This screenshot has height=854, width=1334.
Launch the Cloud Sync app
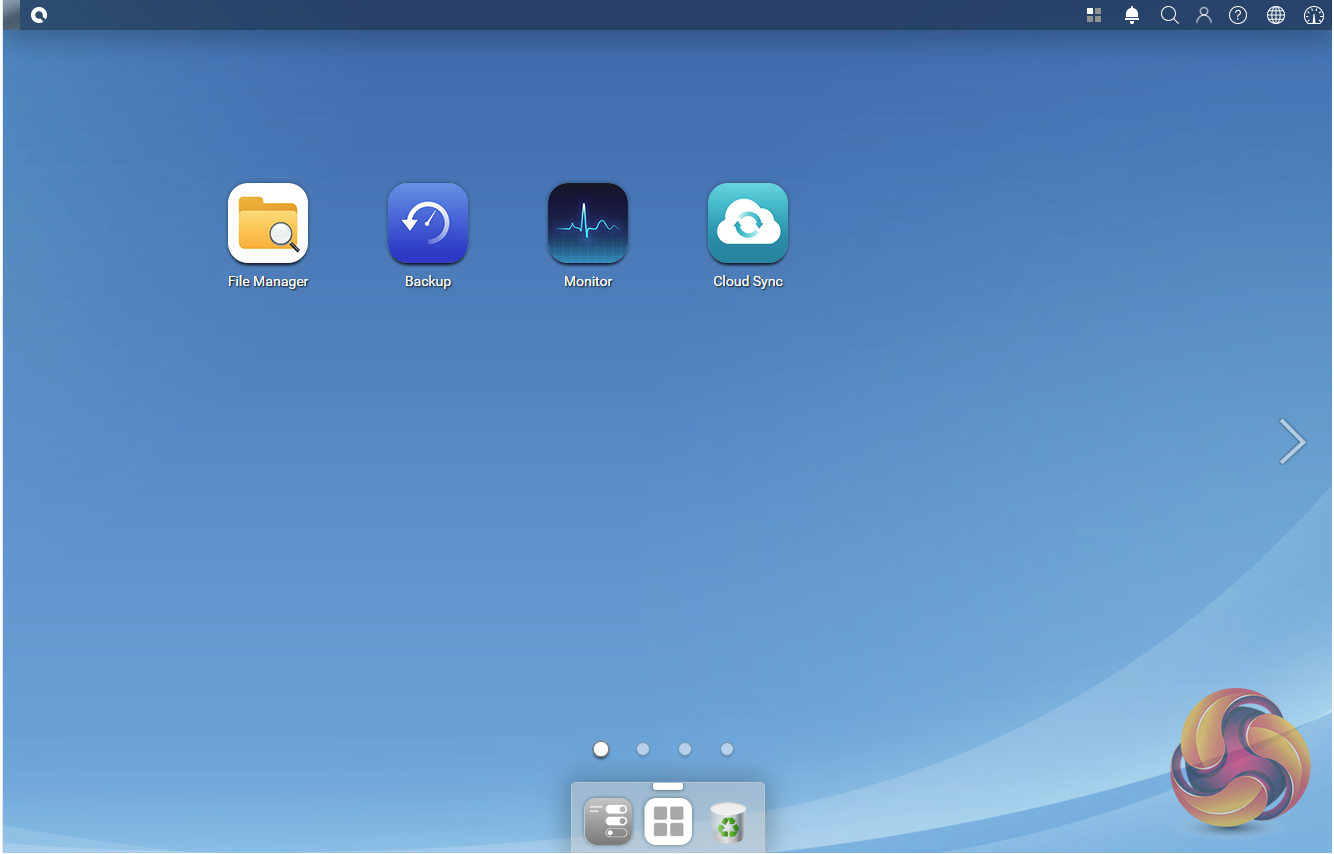point(748,223)
